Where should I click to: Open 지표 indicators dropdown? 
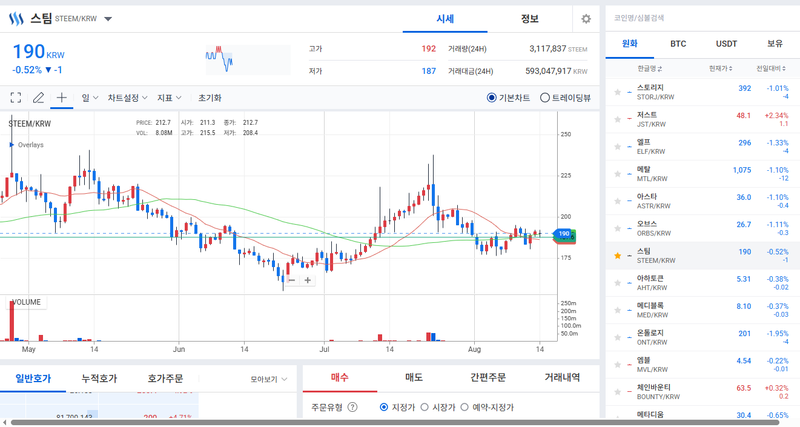169,97
